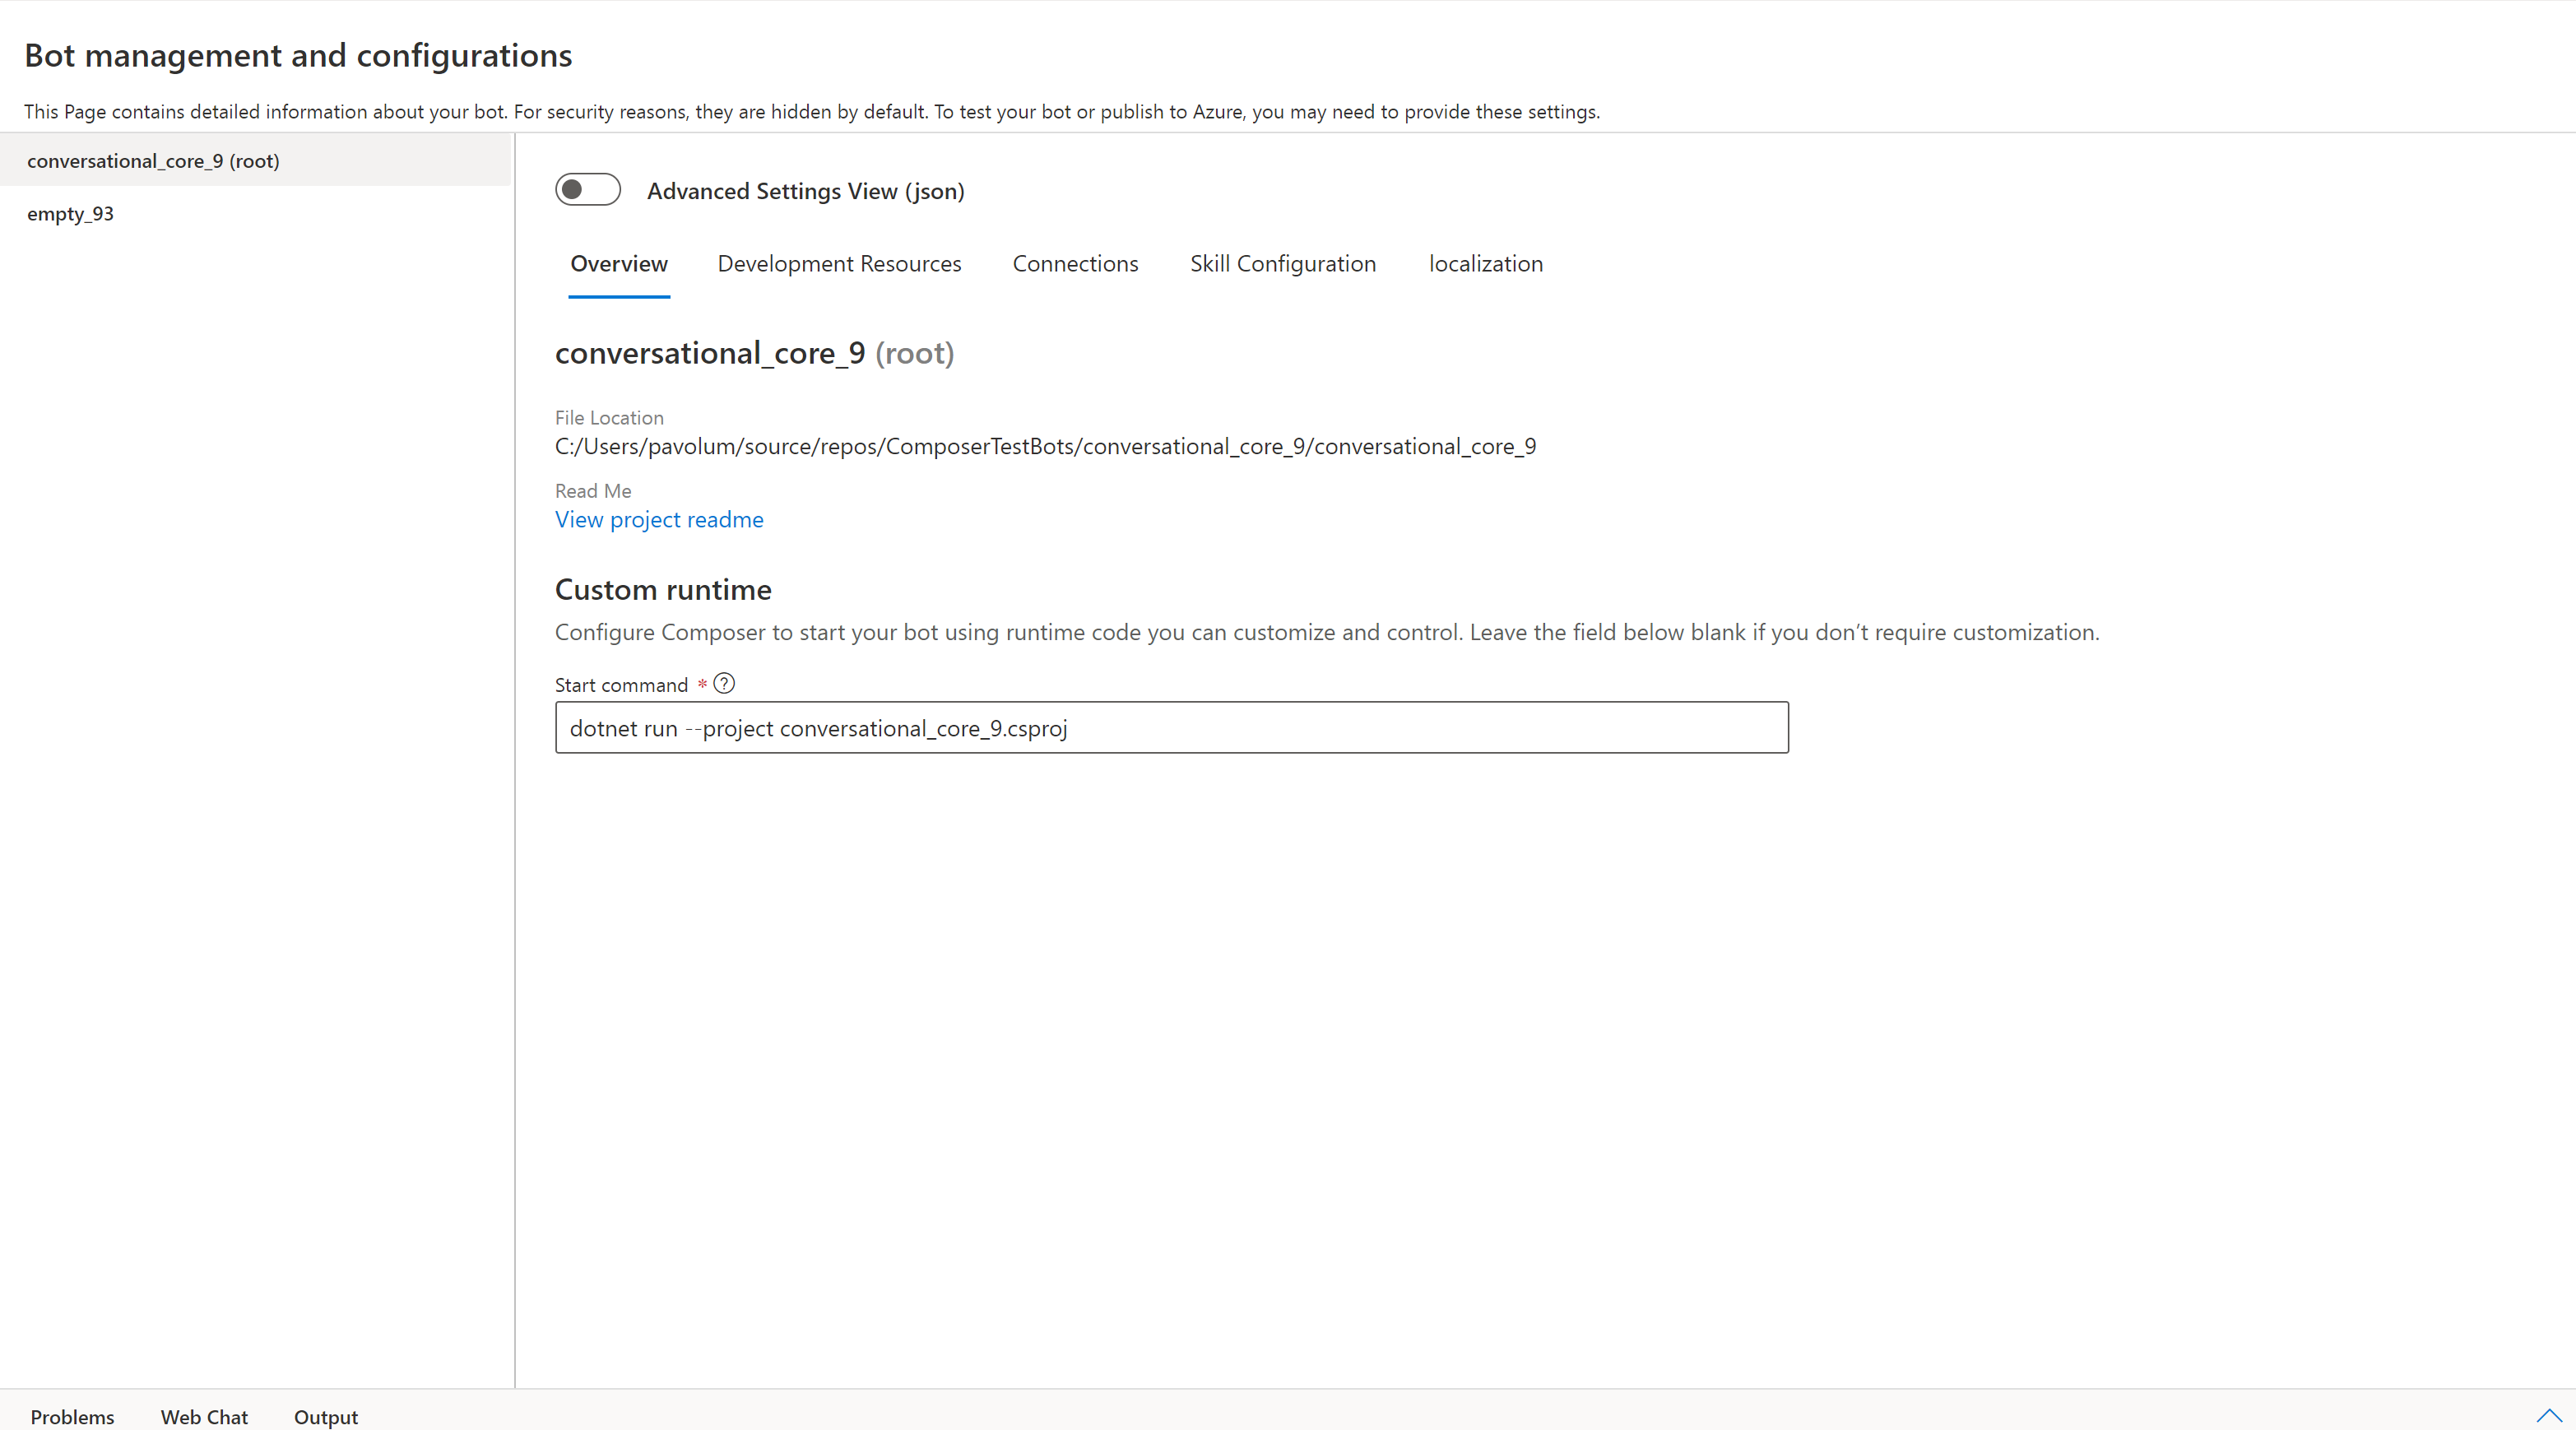Image resolution: width=2576 pixels, height=1430 pixels.
Task: Show the Web Chat panel
Action: click(204, 1416)
